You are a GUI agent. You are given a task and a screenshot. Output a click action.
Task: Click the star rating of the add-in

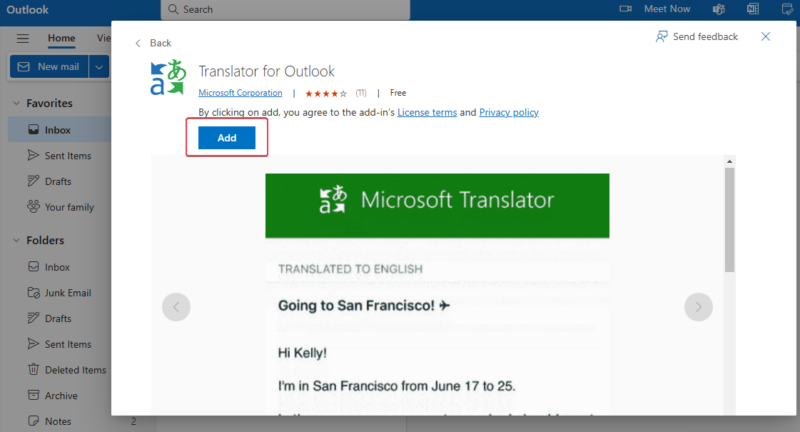coord(326,93)
